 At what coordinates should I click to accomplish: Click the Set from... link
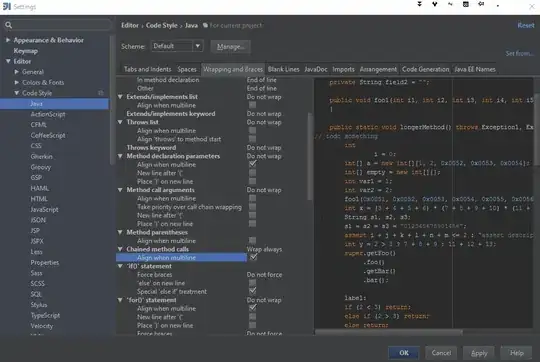tap(519, 53)
